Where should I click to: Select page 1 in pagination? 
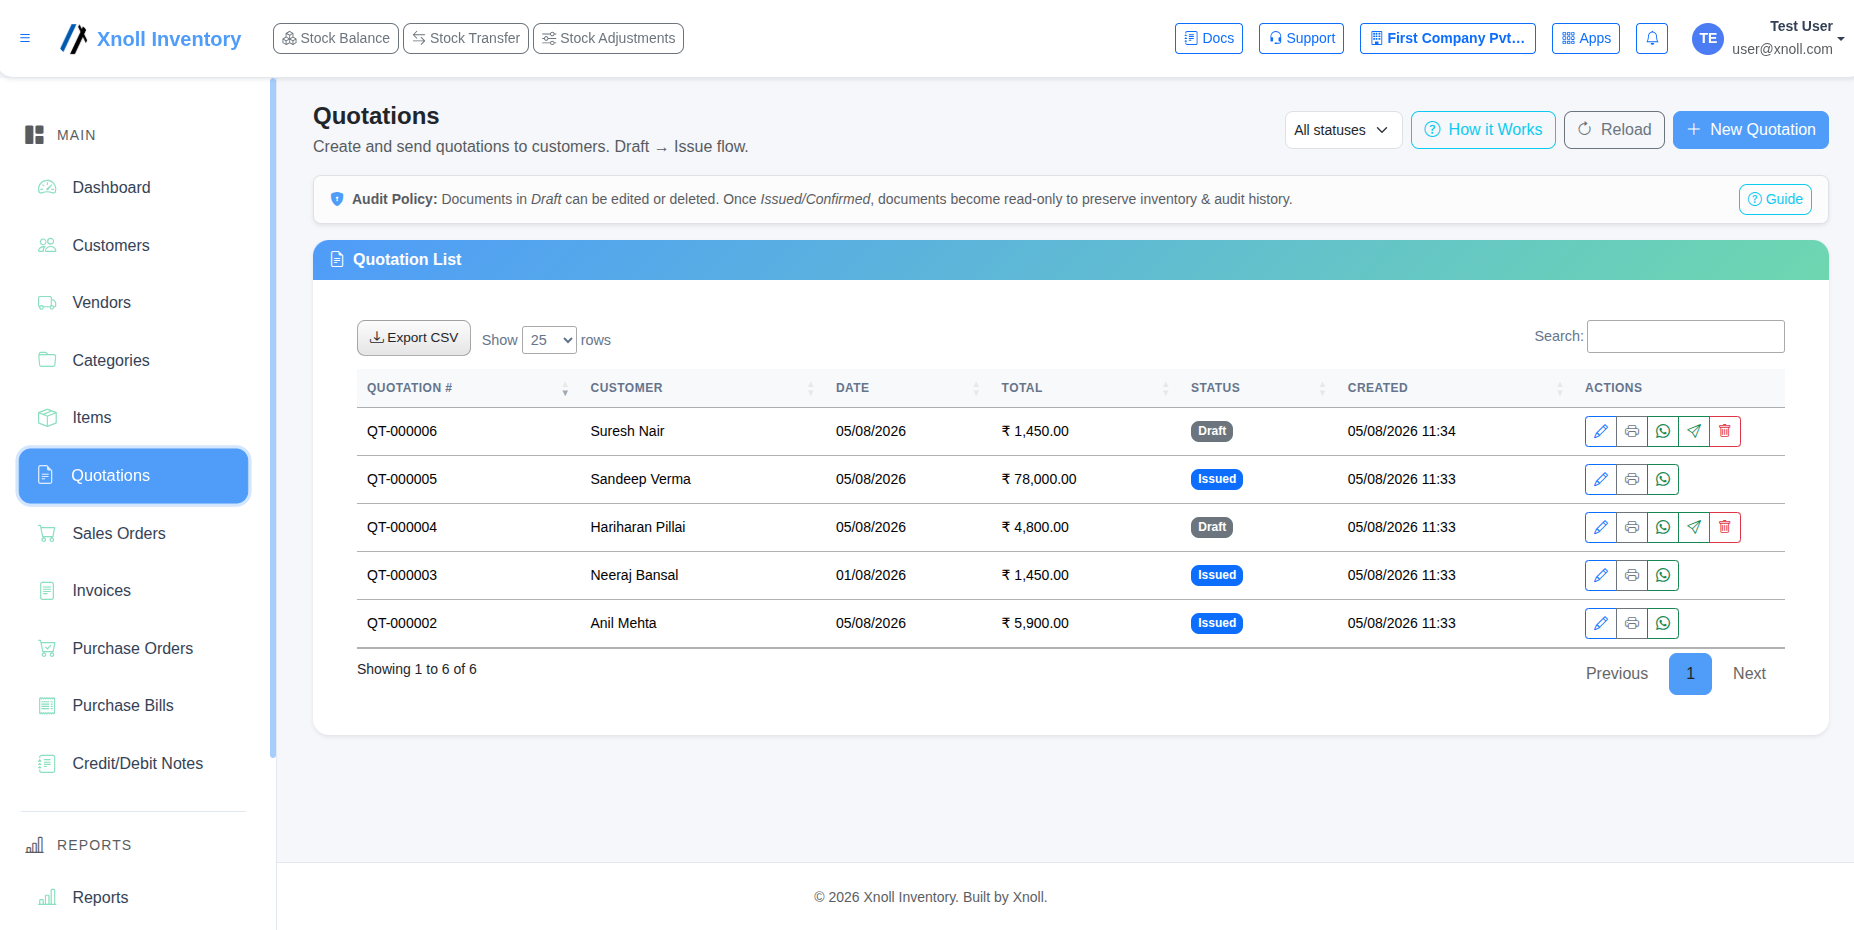[1690, 674]
